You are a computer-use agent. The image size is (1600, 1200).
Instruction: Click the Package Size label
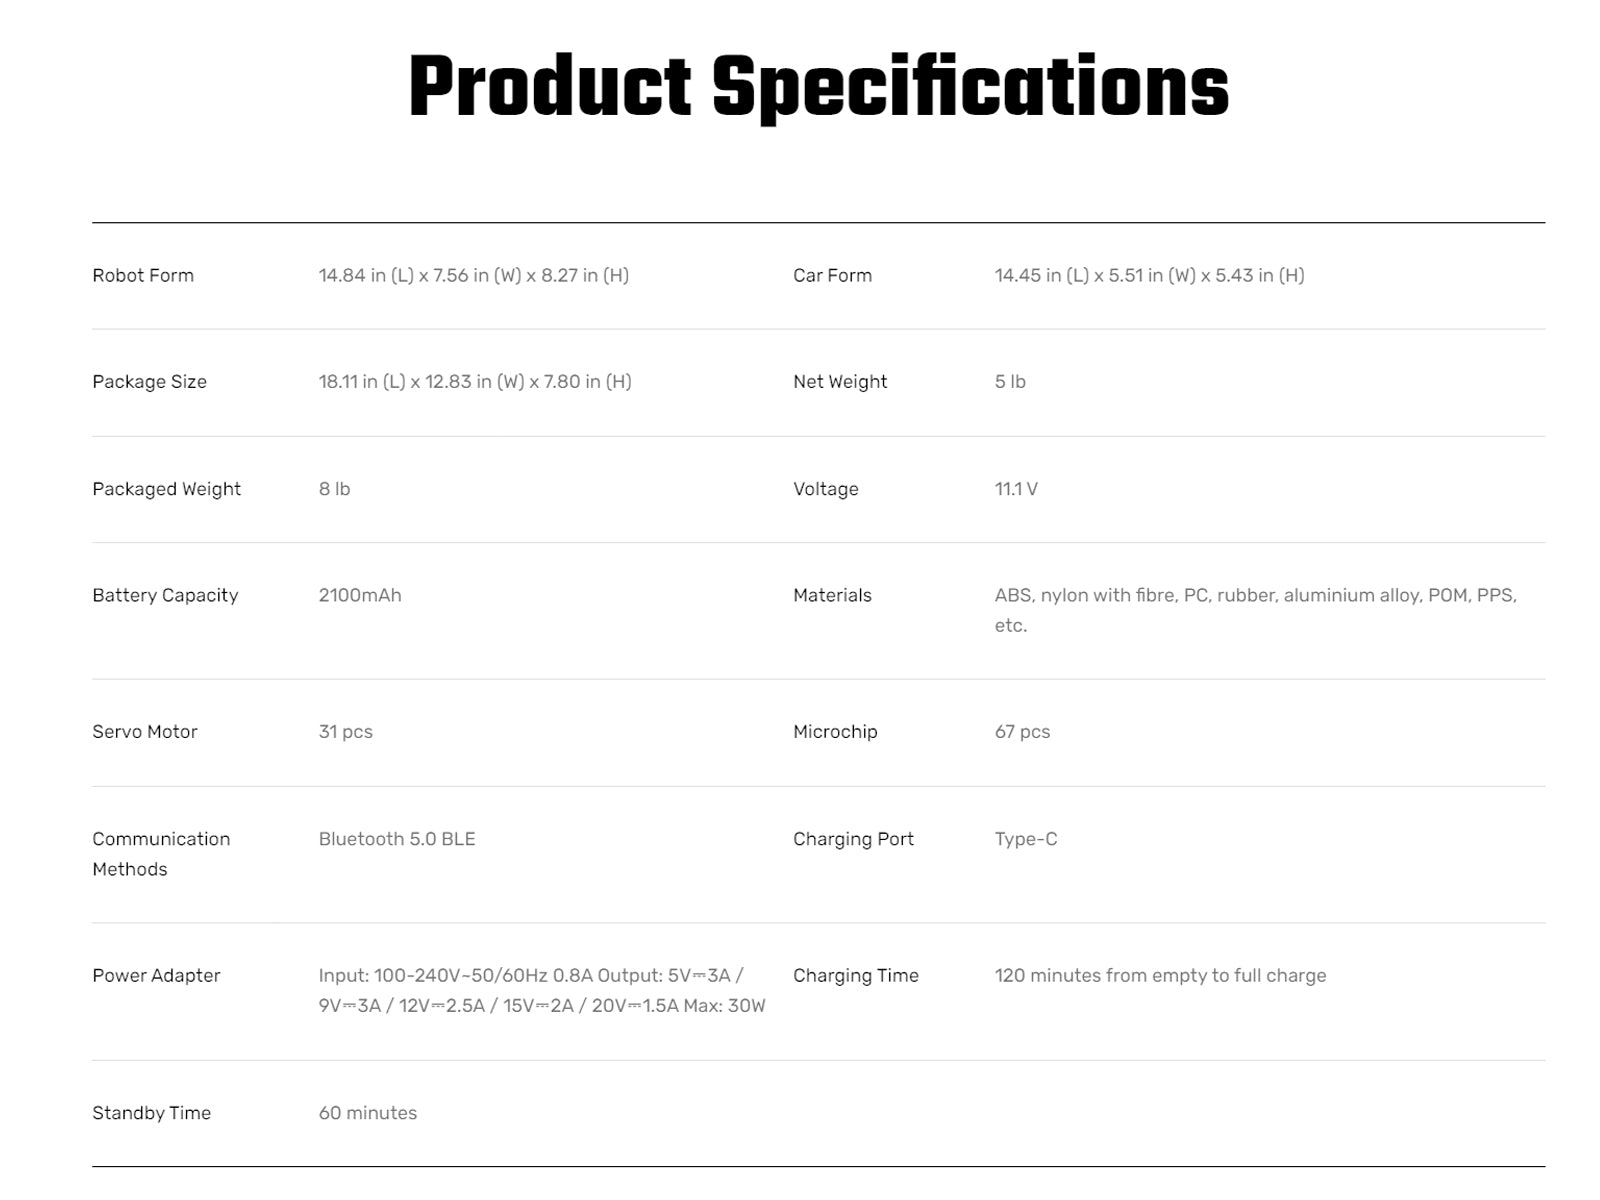(x=149, y=381)
